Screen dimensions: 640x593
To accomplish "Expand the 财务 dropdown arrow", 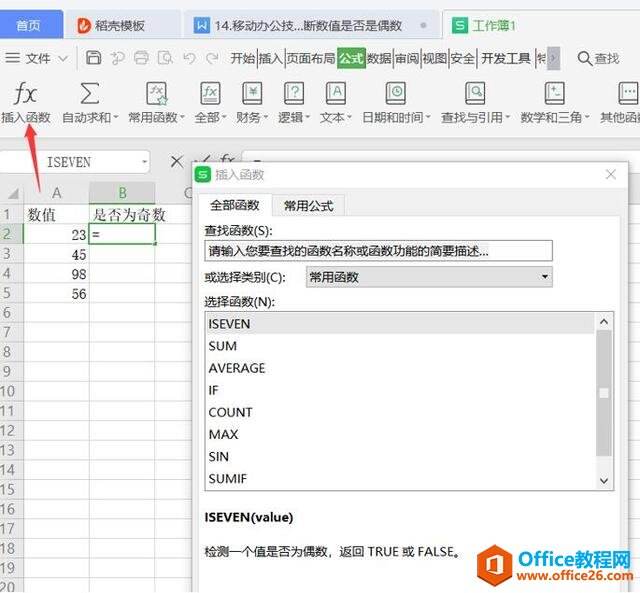I will [265, 118].
